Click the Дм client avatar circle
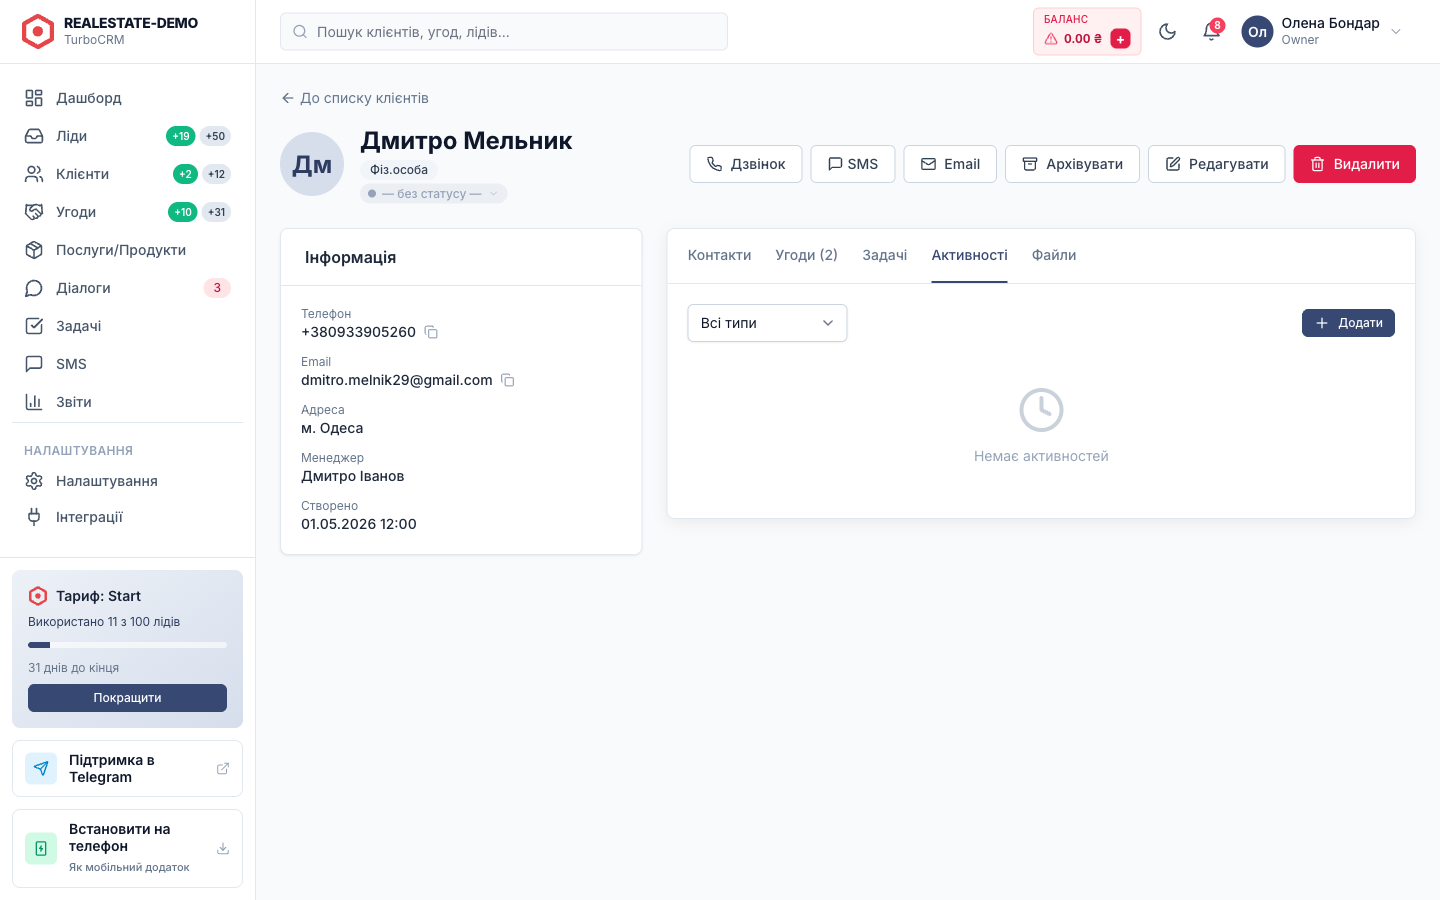 point(312,164)
